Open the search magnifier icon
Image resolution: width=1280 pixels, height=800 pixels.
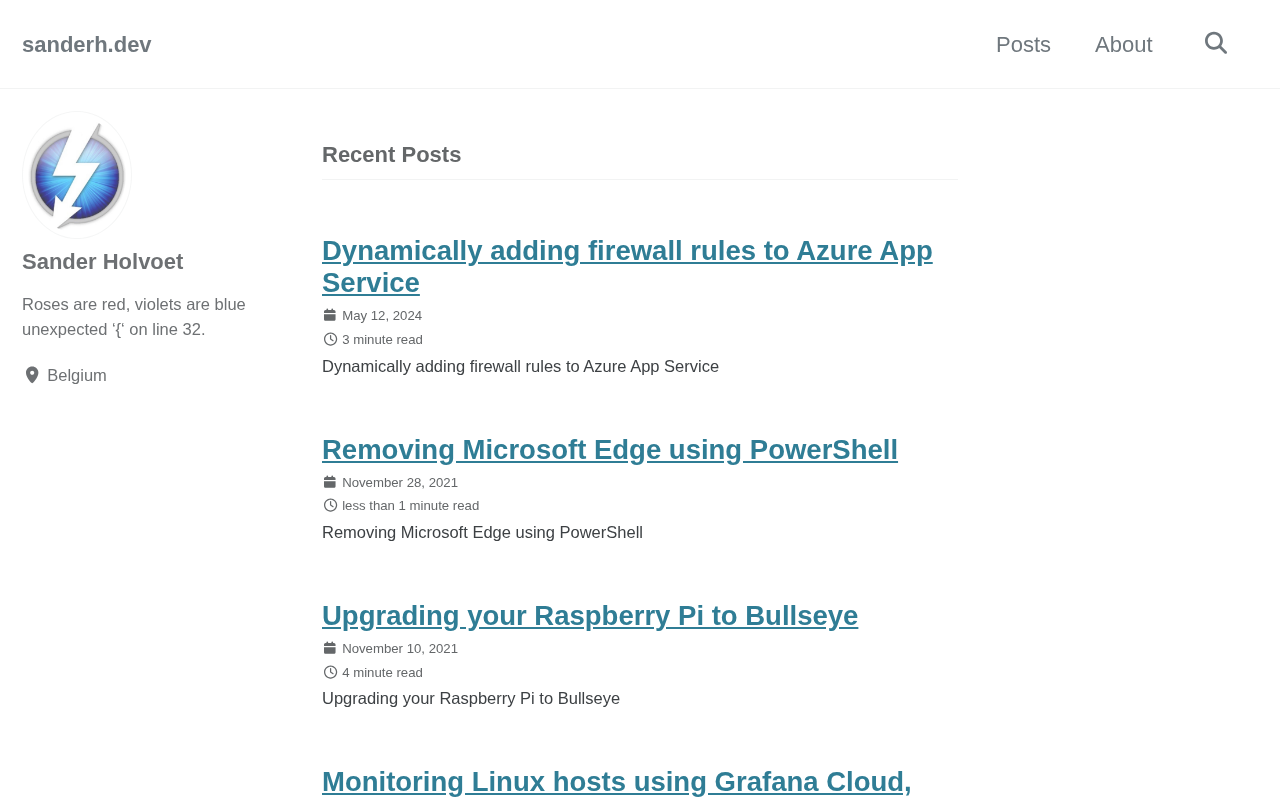(1215, 43)
